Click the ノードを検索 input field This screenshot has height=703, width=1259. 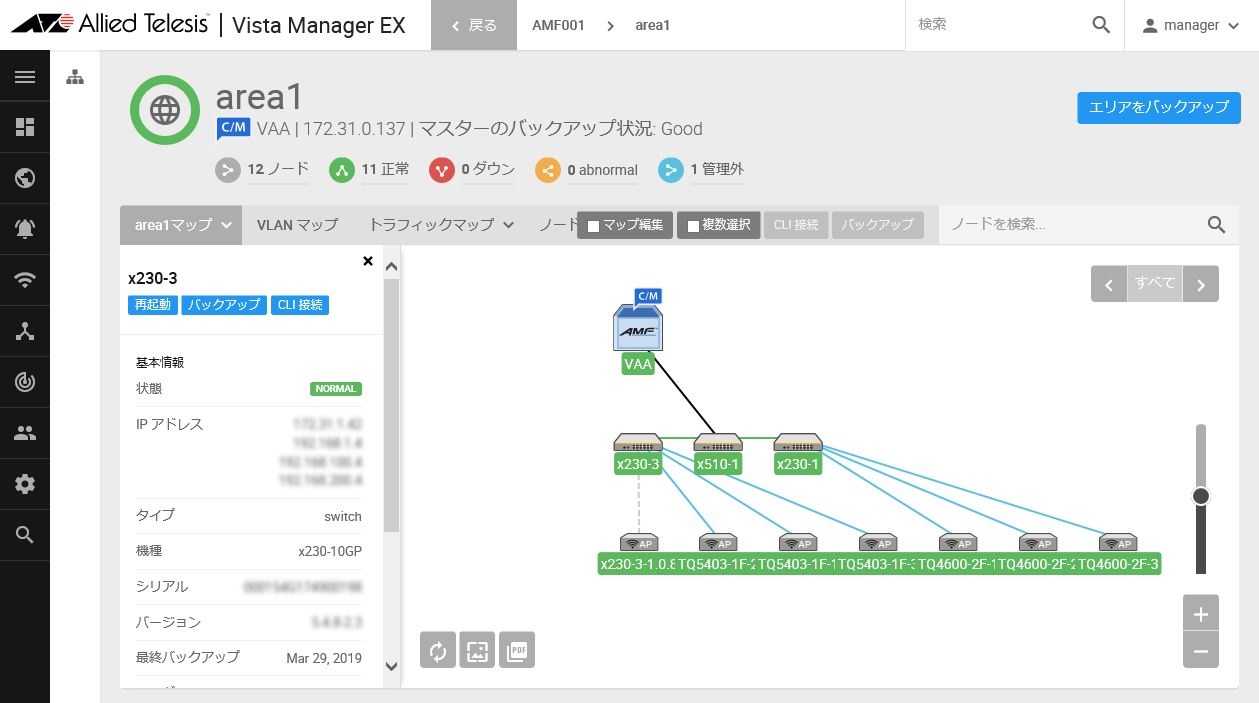coord(1072,225)
